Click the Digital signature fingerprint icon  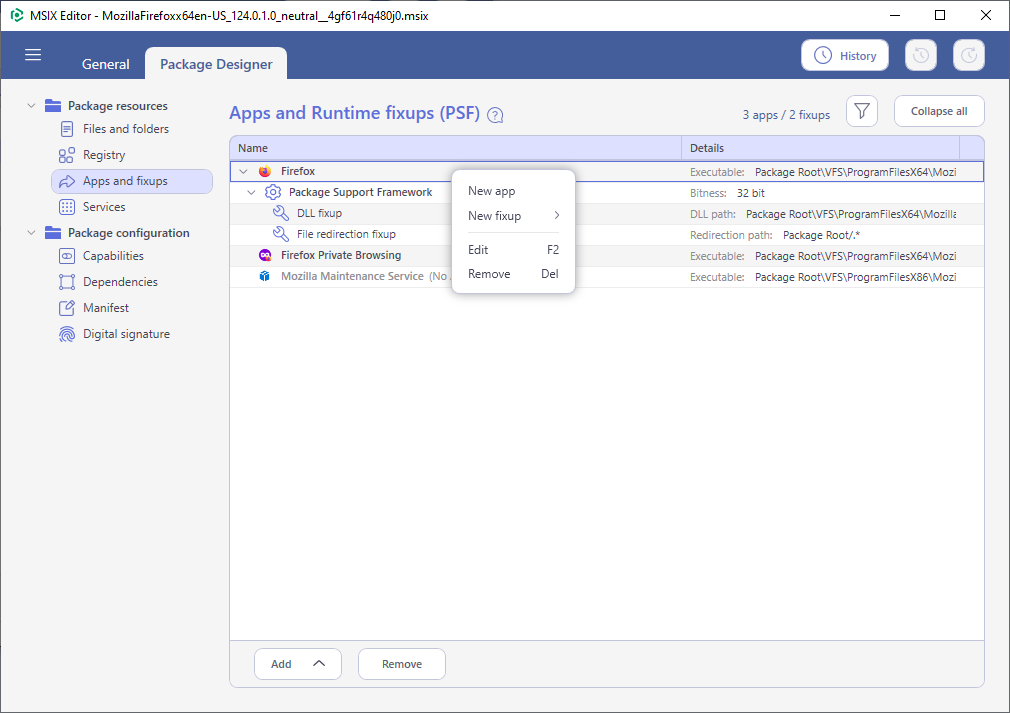pyautogui.click(x=66, y=334)
